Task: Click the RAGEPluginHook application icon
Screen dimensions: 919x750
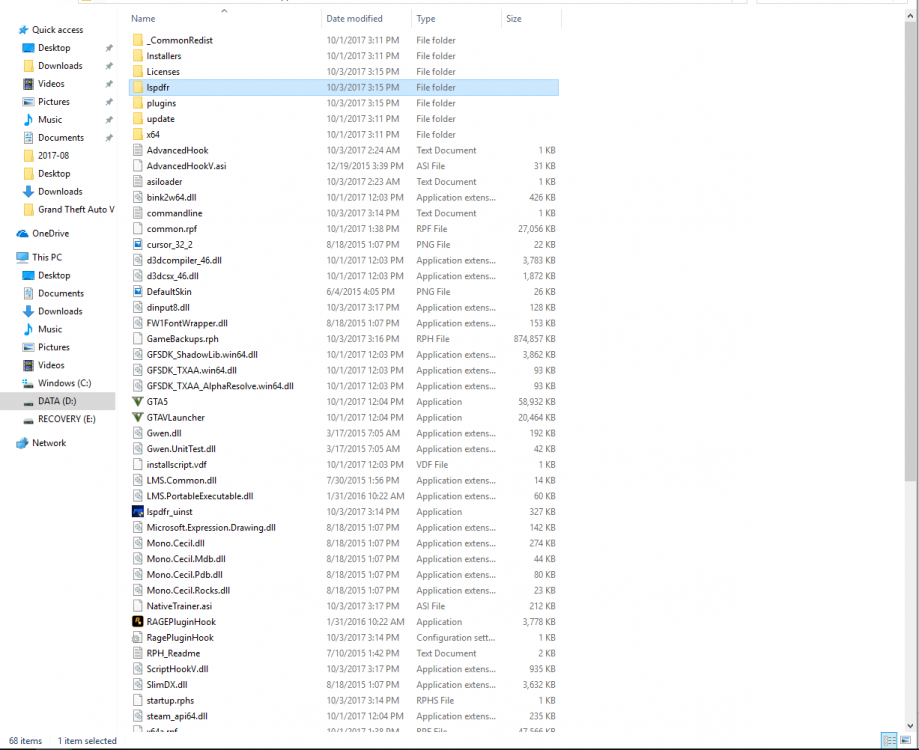Action: (138, 622)
